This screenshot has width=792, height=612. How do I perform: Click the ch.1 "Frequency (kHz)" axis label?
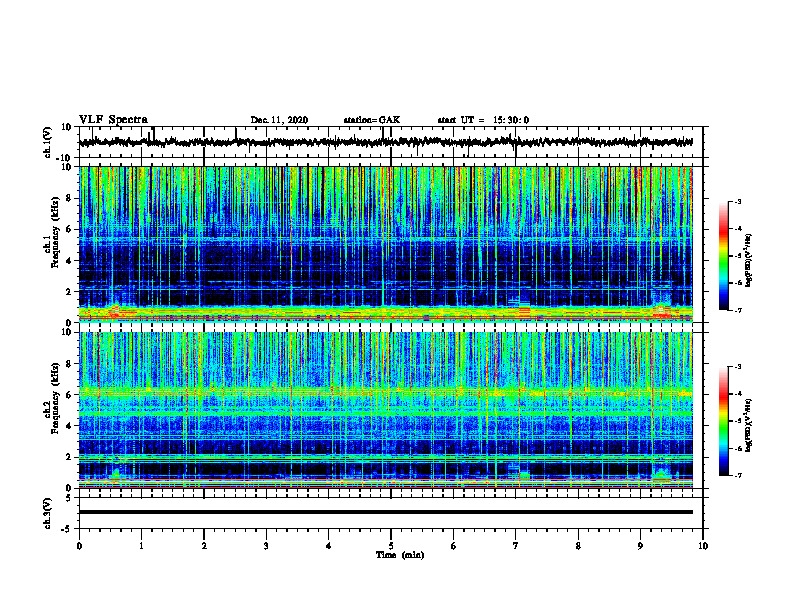pos(54,230)
